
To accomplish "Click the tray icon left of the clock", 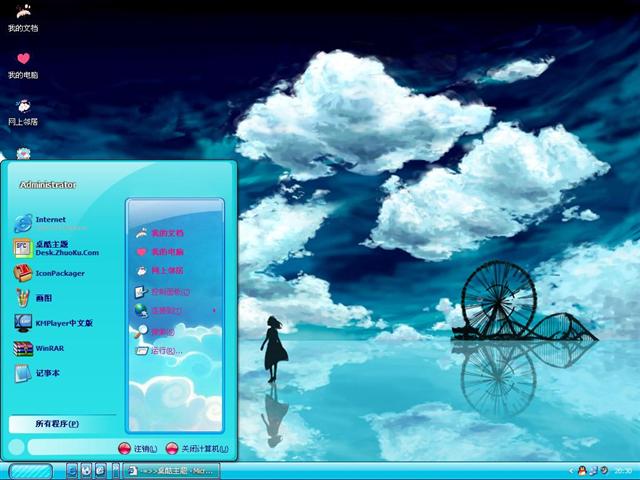I will [604, 471].
